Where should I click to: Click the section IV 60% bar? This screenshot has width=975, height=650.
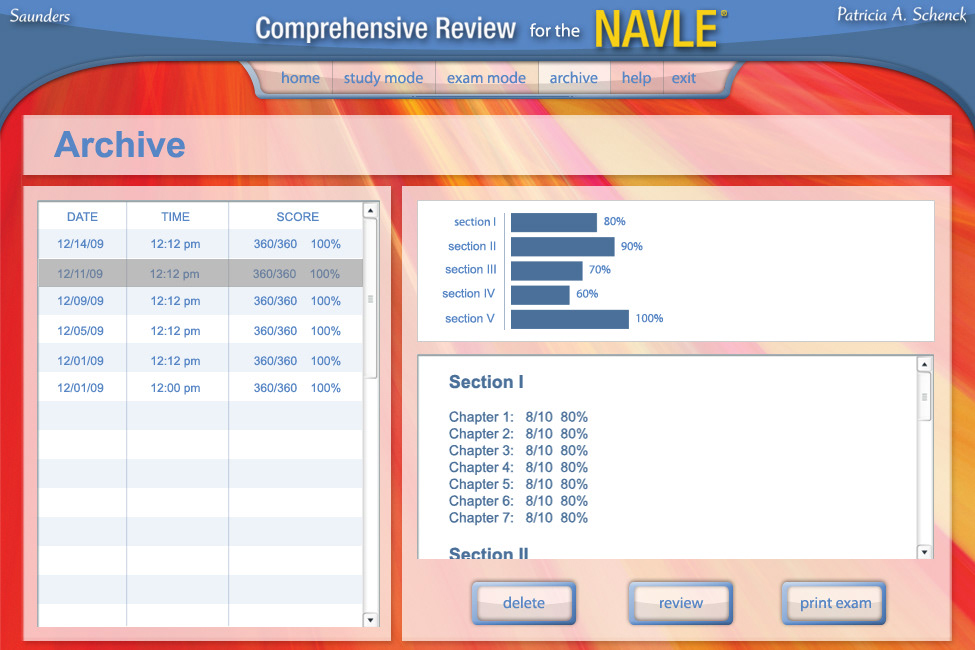540,295
